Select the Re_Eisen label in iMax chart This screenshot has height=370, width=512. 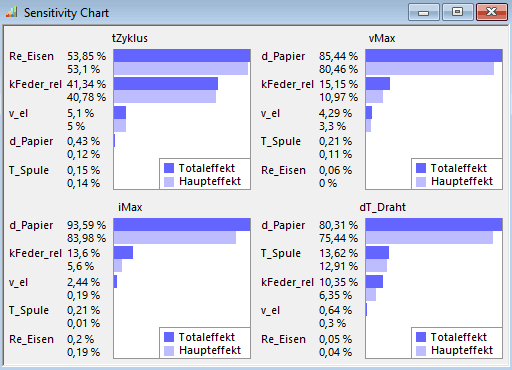(31, 339)
